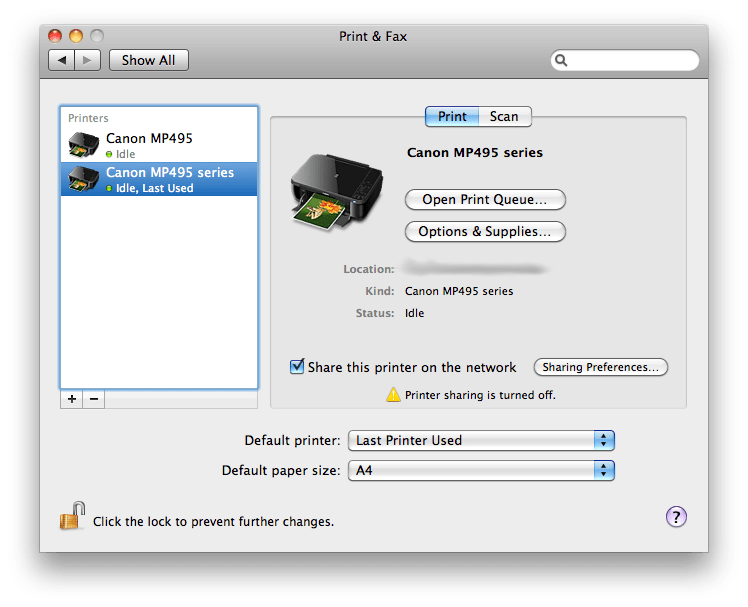The width and height of the screenshot is (748, 607).
Task: Click 'Idle, Last Used' status text
Action: click(155, 188)
